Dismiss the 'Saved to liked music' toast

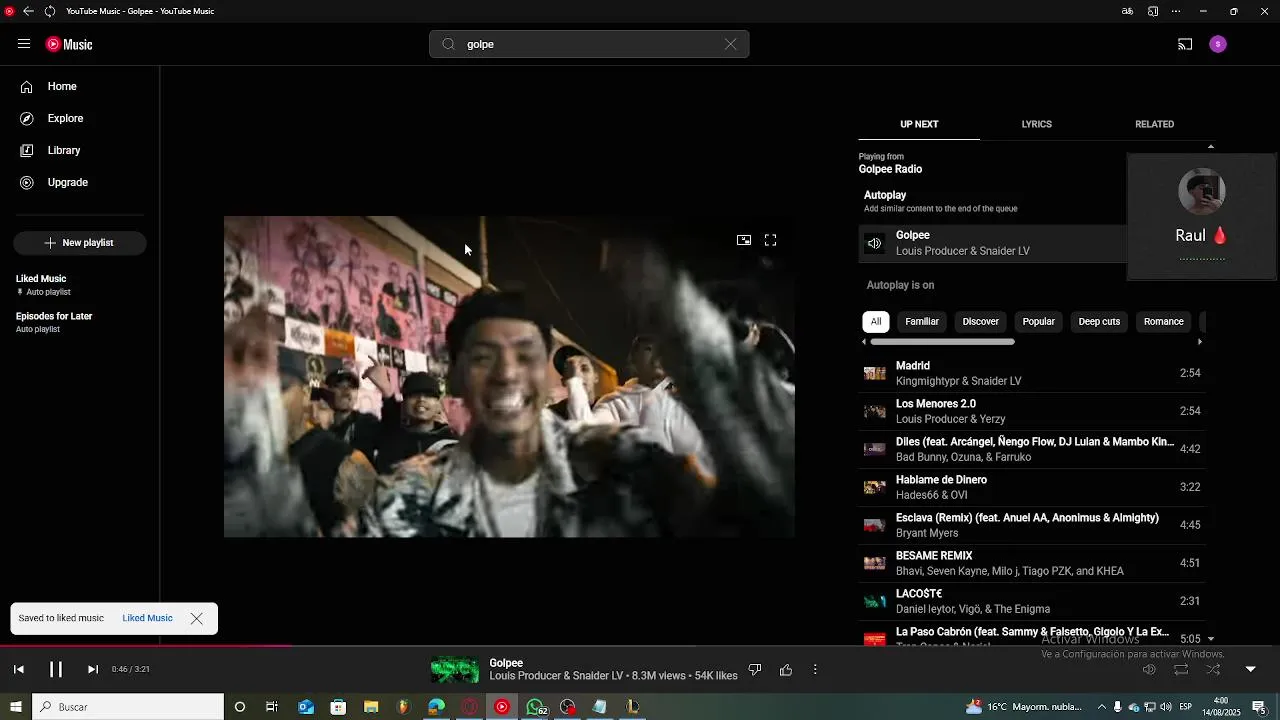tap(197, 618)
